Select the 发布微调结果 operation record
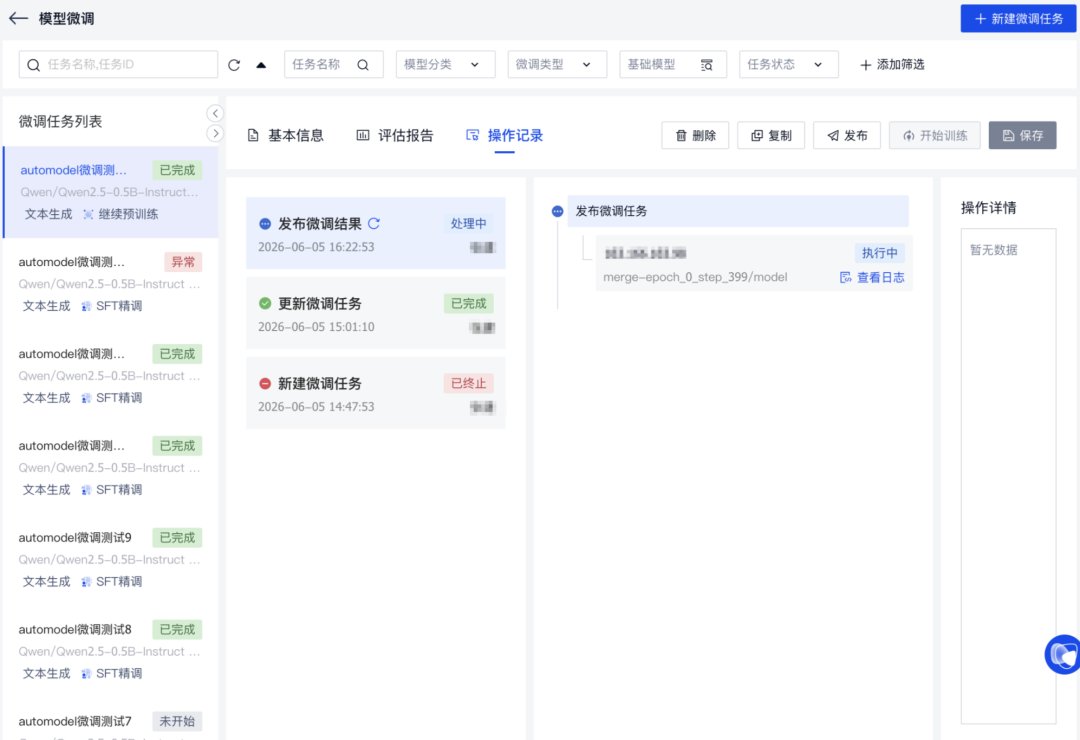This screenshot has height=740, width=1080. (x=375, y=234)
